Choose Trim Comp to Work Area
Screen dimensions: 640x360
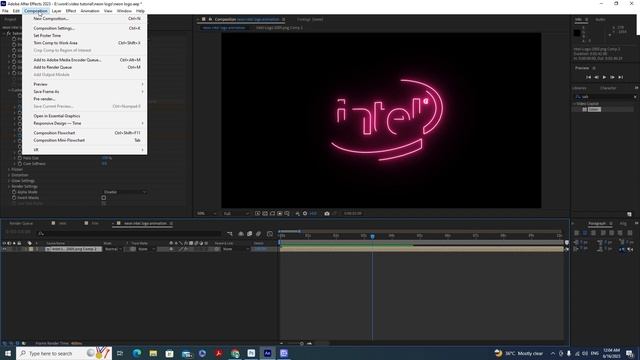tap(55, 43)
